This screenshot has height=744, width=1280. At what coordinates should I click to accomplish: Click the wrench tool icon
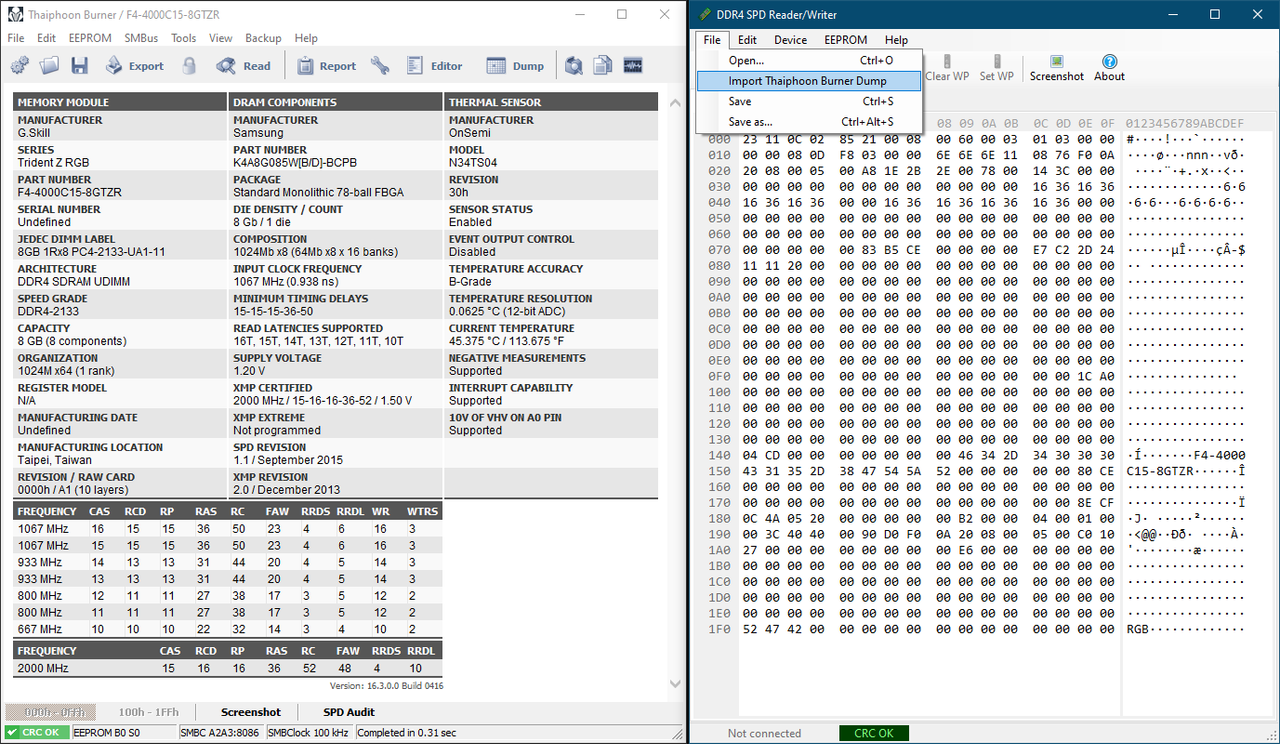[x=380, y=66]
